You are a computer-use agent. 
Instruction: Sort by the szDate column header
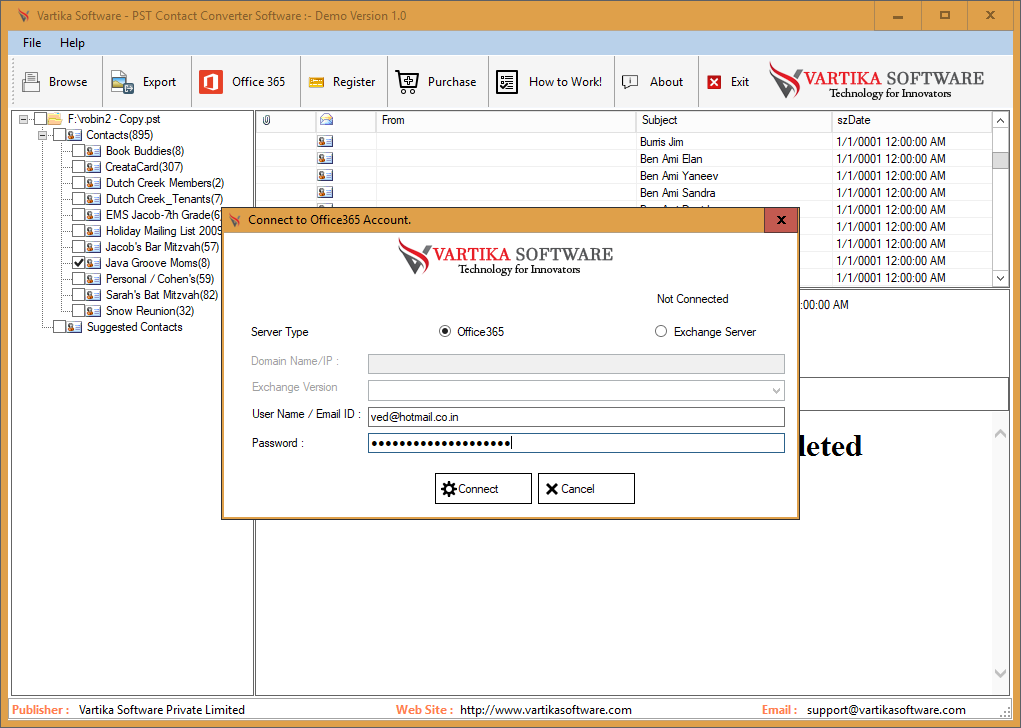[912, 120]
